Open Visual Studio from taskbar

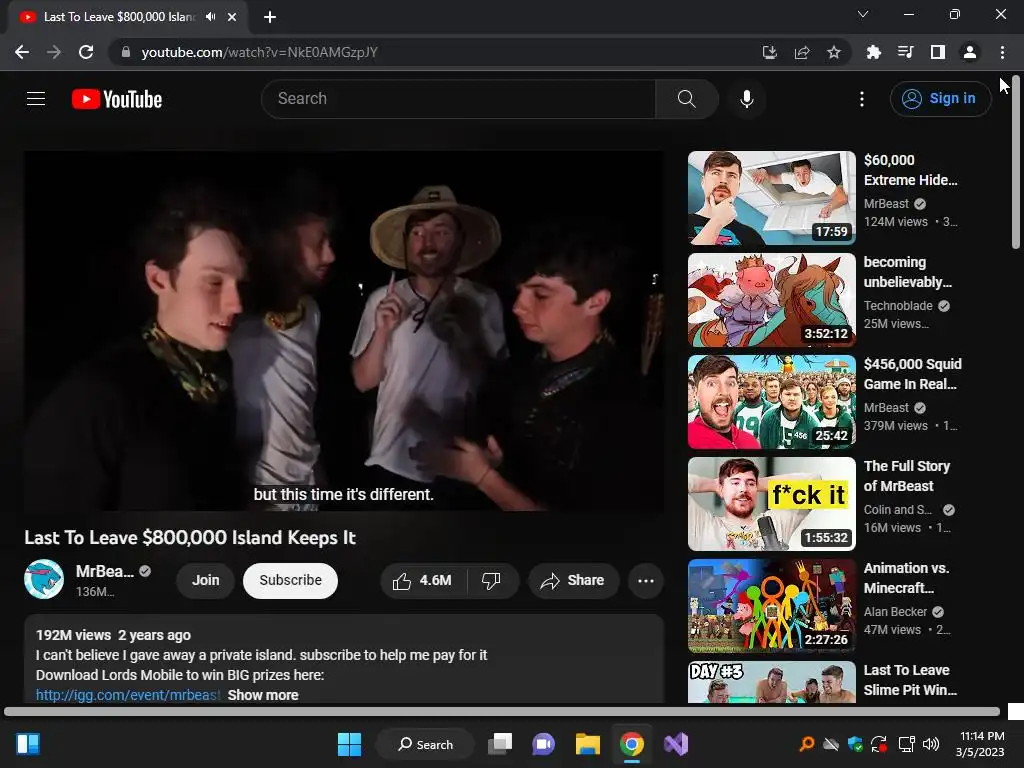click(x=676, y=744)
